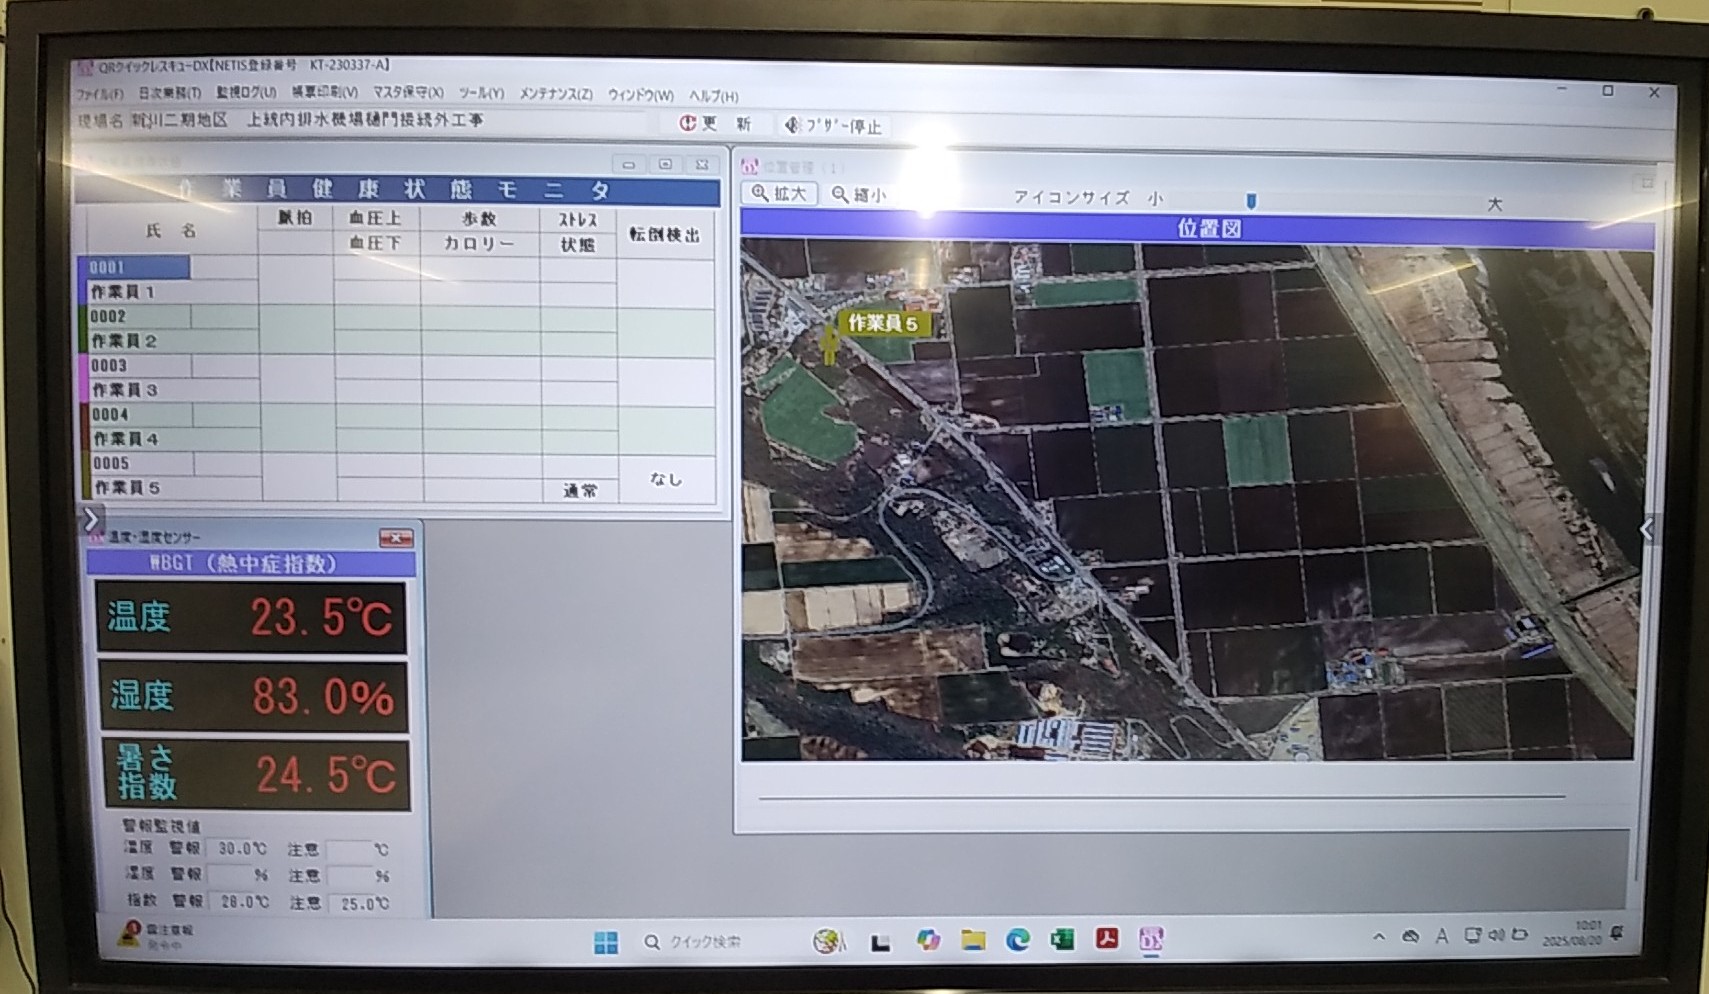The height and width of the screenshot is (994, 1709).
Task: Click the なし fall detection cell
Action: pos(666,478)
